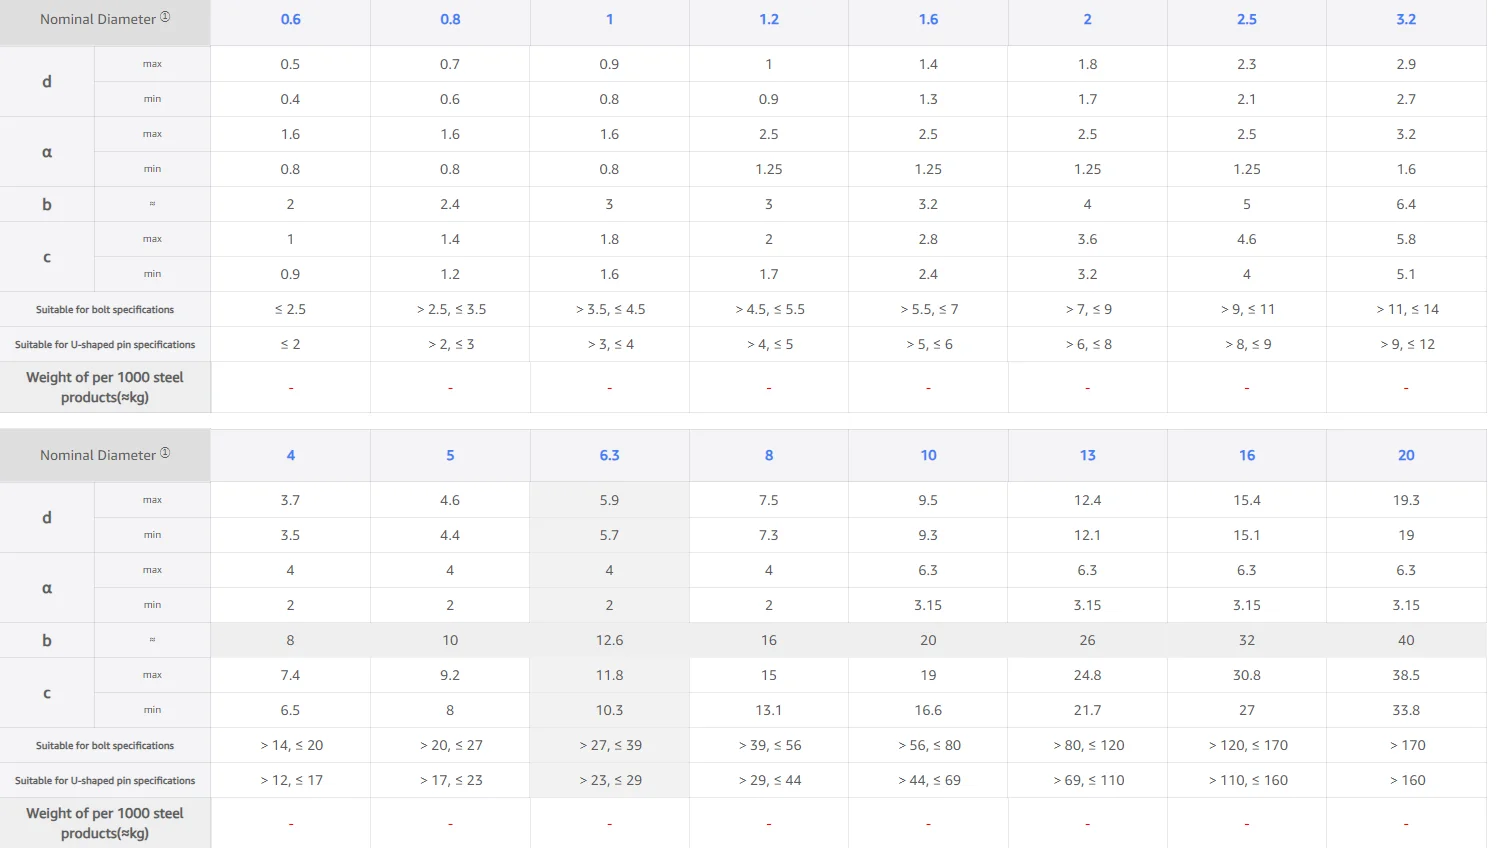
Task: Open the blue 8 nominal diameter header
Action: [x=768, y=455]
